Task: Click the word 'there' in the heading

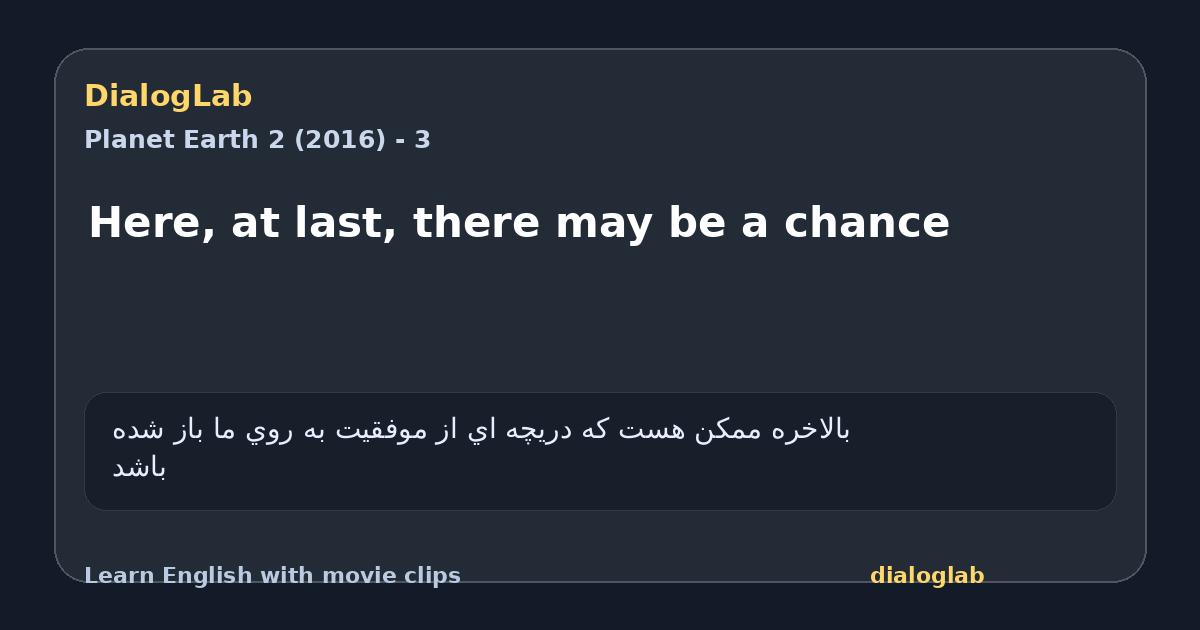Action: tap(476, 223)
